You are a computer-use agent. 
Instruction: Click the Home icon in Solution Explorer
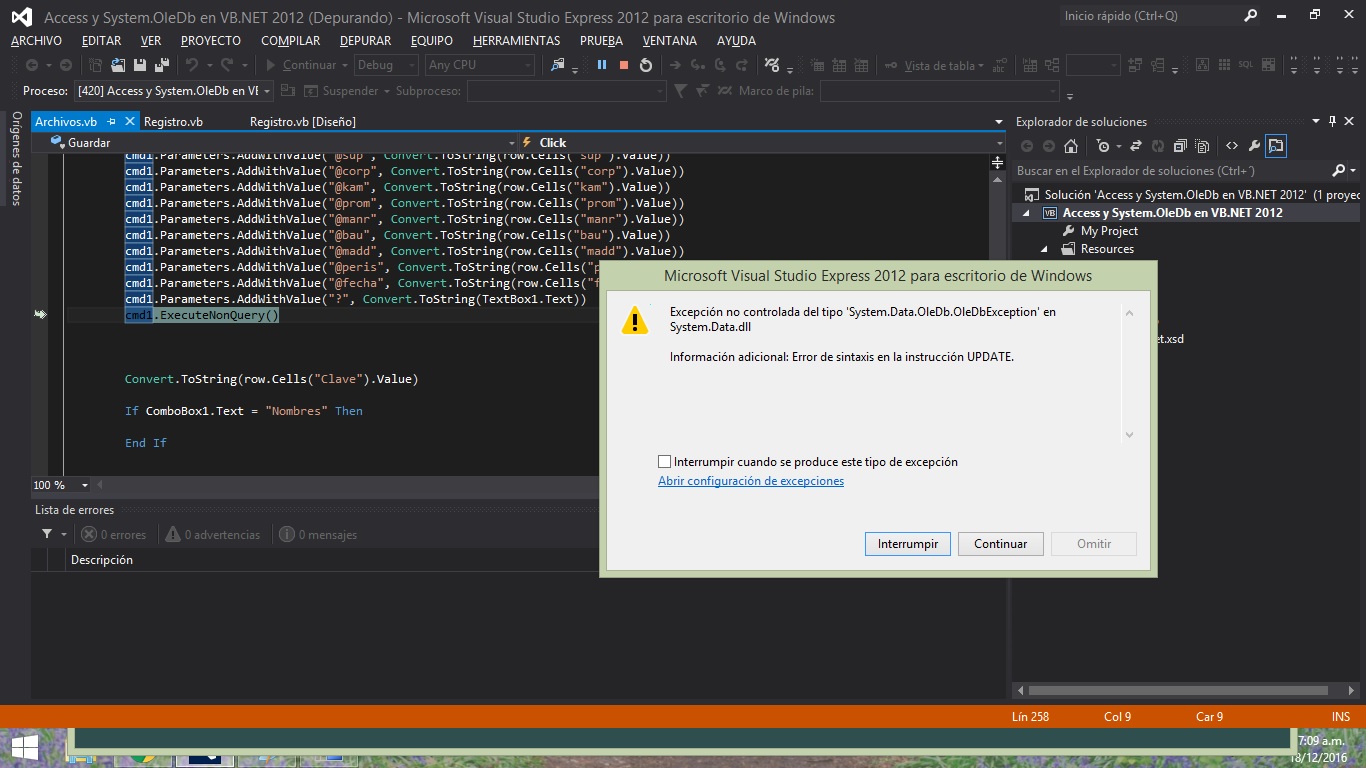[1071, 146]
